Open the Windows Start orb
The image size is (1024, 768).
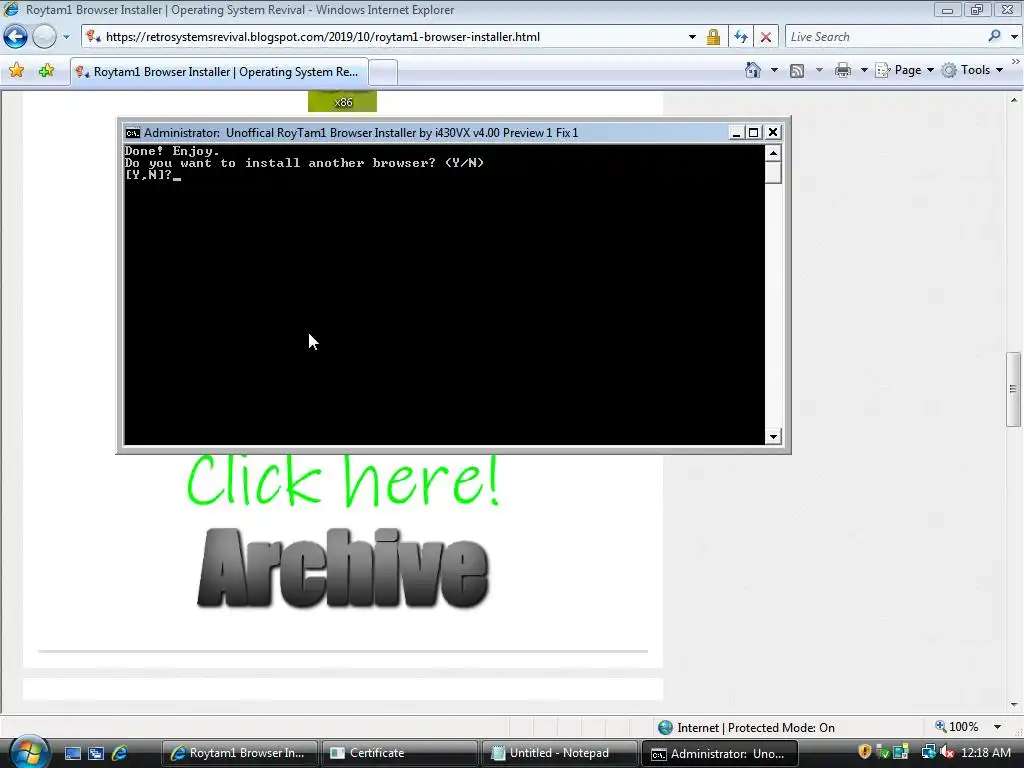[x=28, y=752]
